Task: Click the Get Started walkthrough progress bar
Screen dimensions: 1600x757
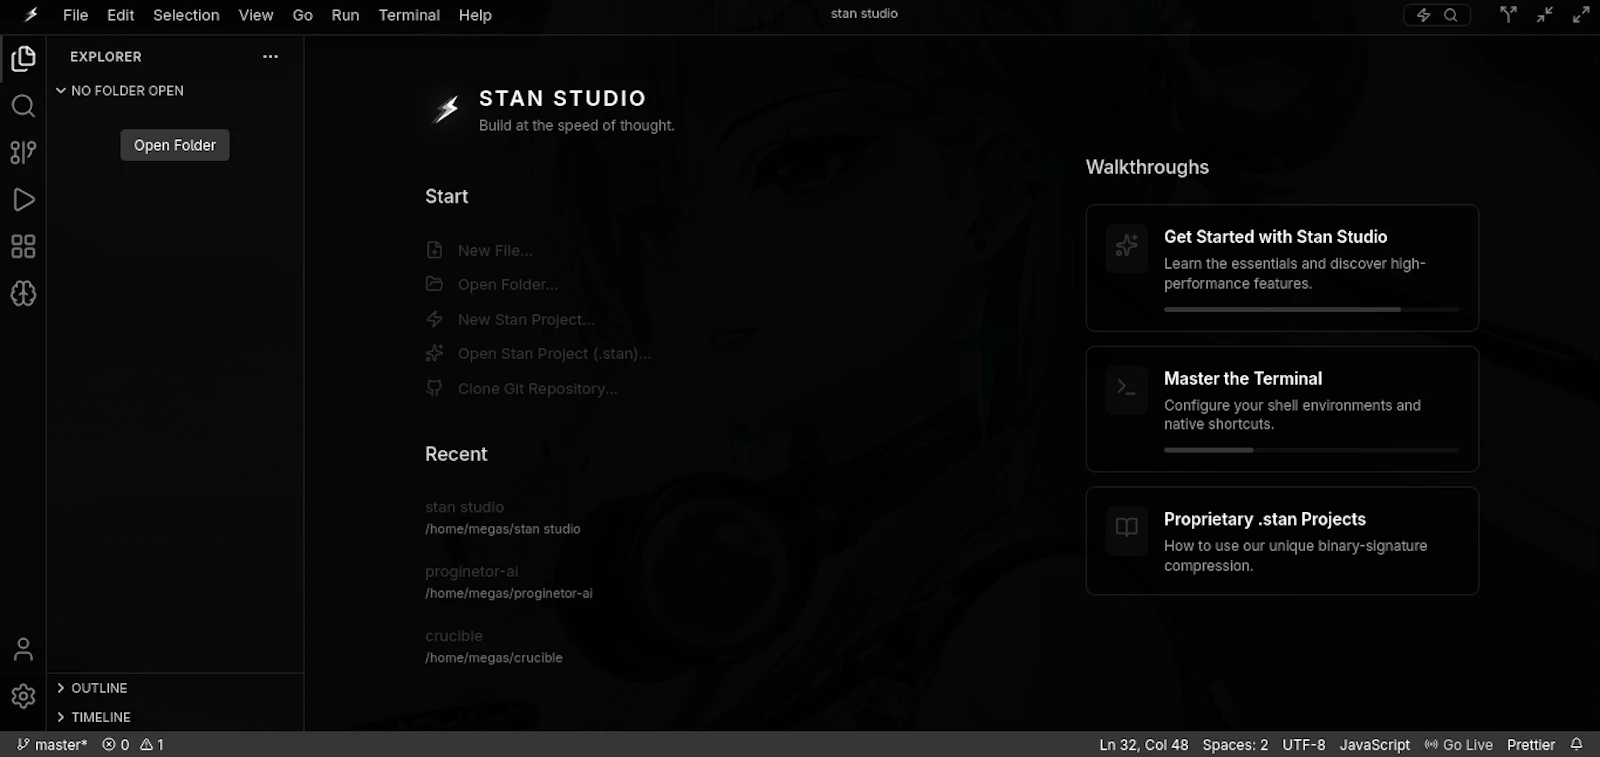Action: (1312, 309)
